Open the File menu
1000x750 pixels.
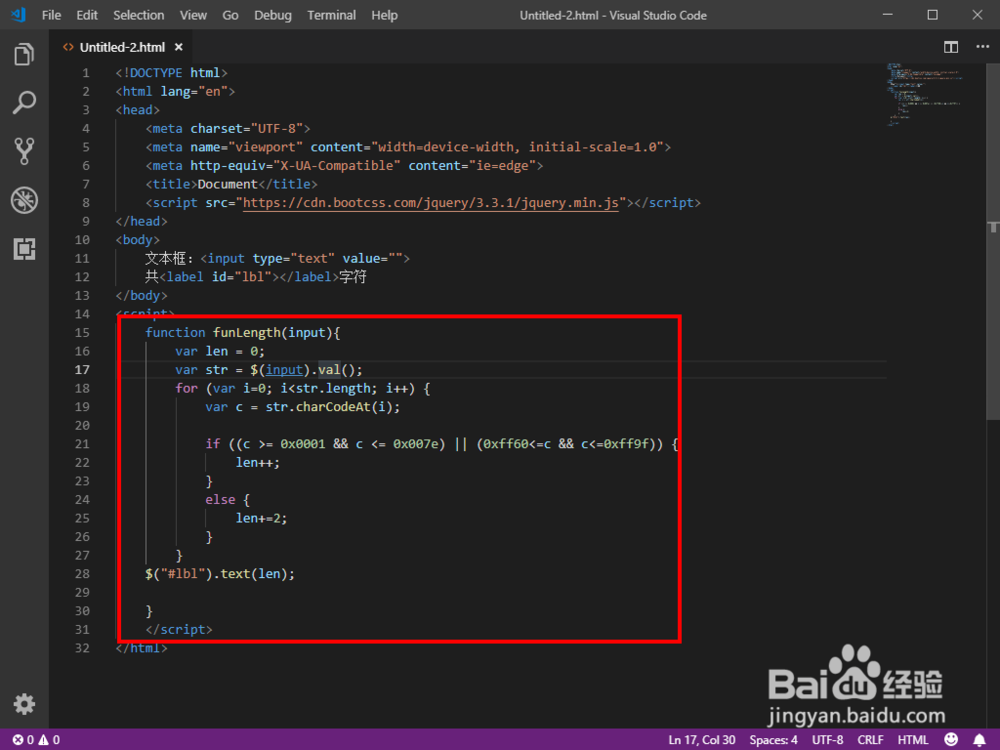pyautogui.click(x=51, y=15)
